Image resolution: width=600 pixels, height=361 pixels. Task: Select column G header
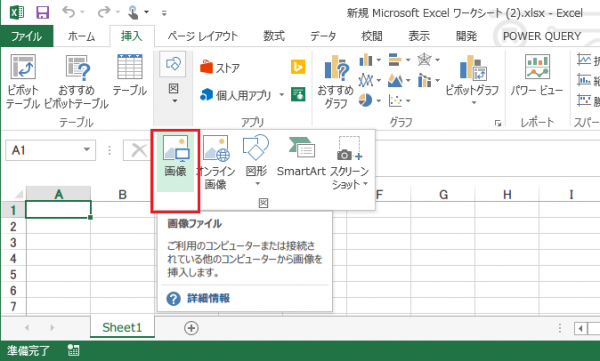coord(443,194)
